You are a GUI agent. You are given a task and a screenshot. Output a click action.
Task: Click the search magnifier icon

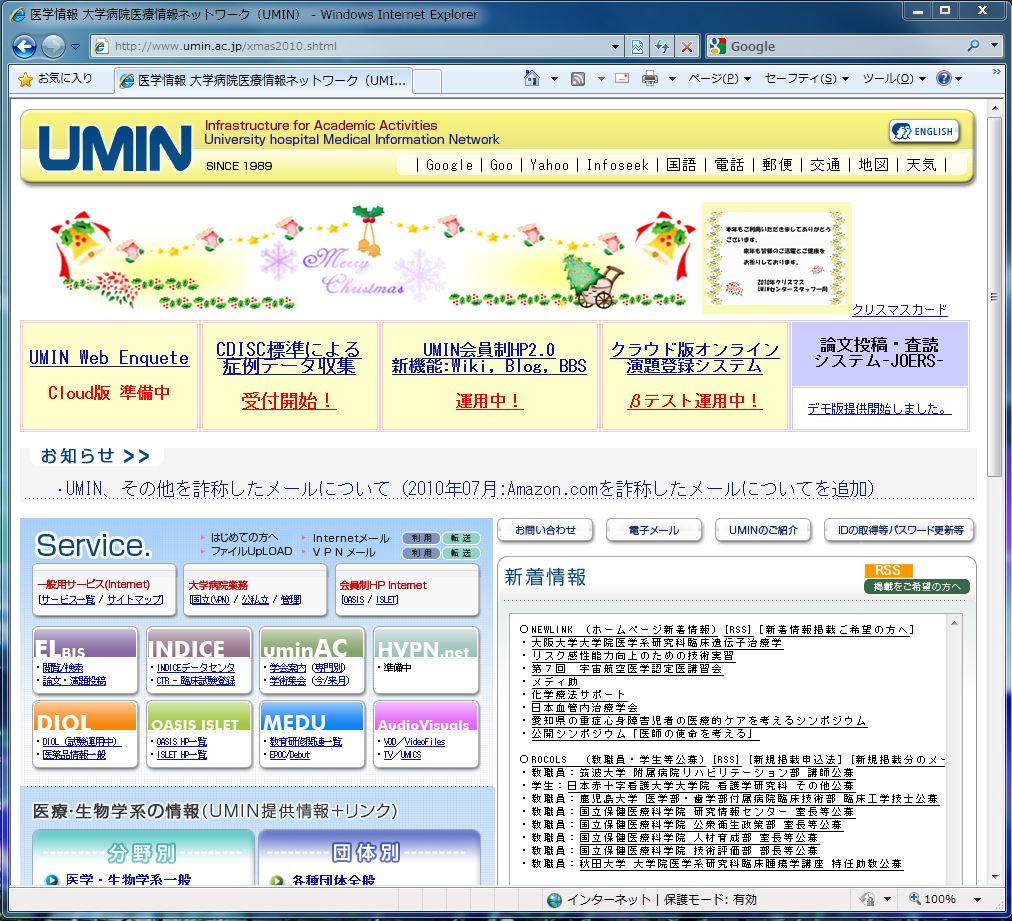[973, 46]
